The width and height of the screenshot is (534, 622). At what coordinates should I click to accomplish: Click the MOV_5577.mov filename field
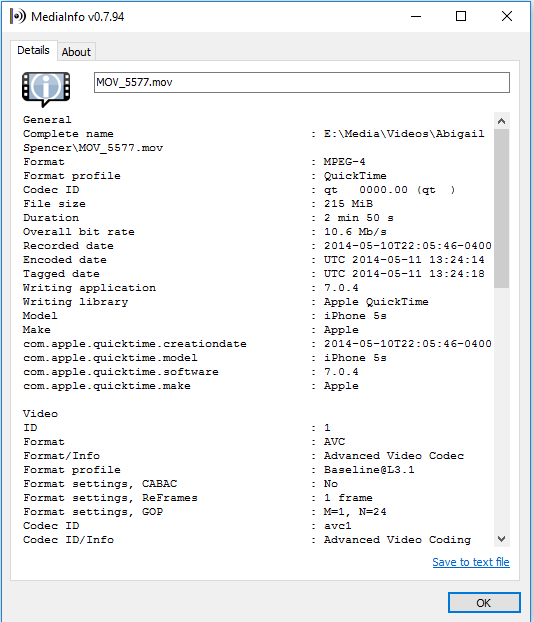(302, 83)
